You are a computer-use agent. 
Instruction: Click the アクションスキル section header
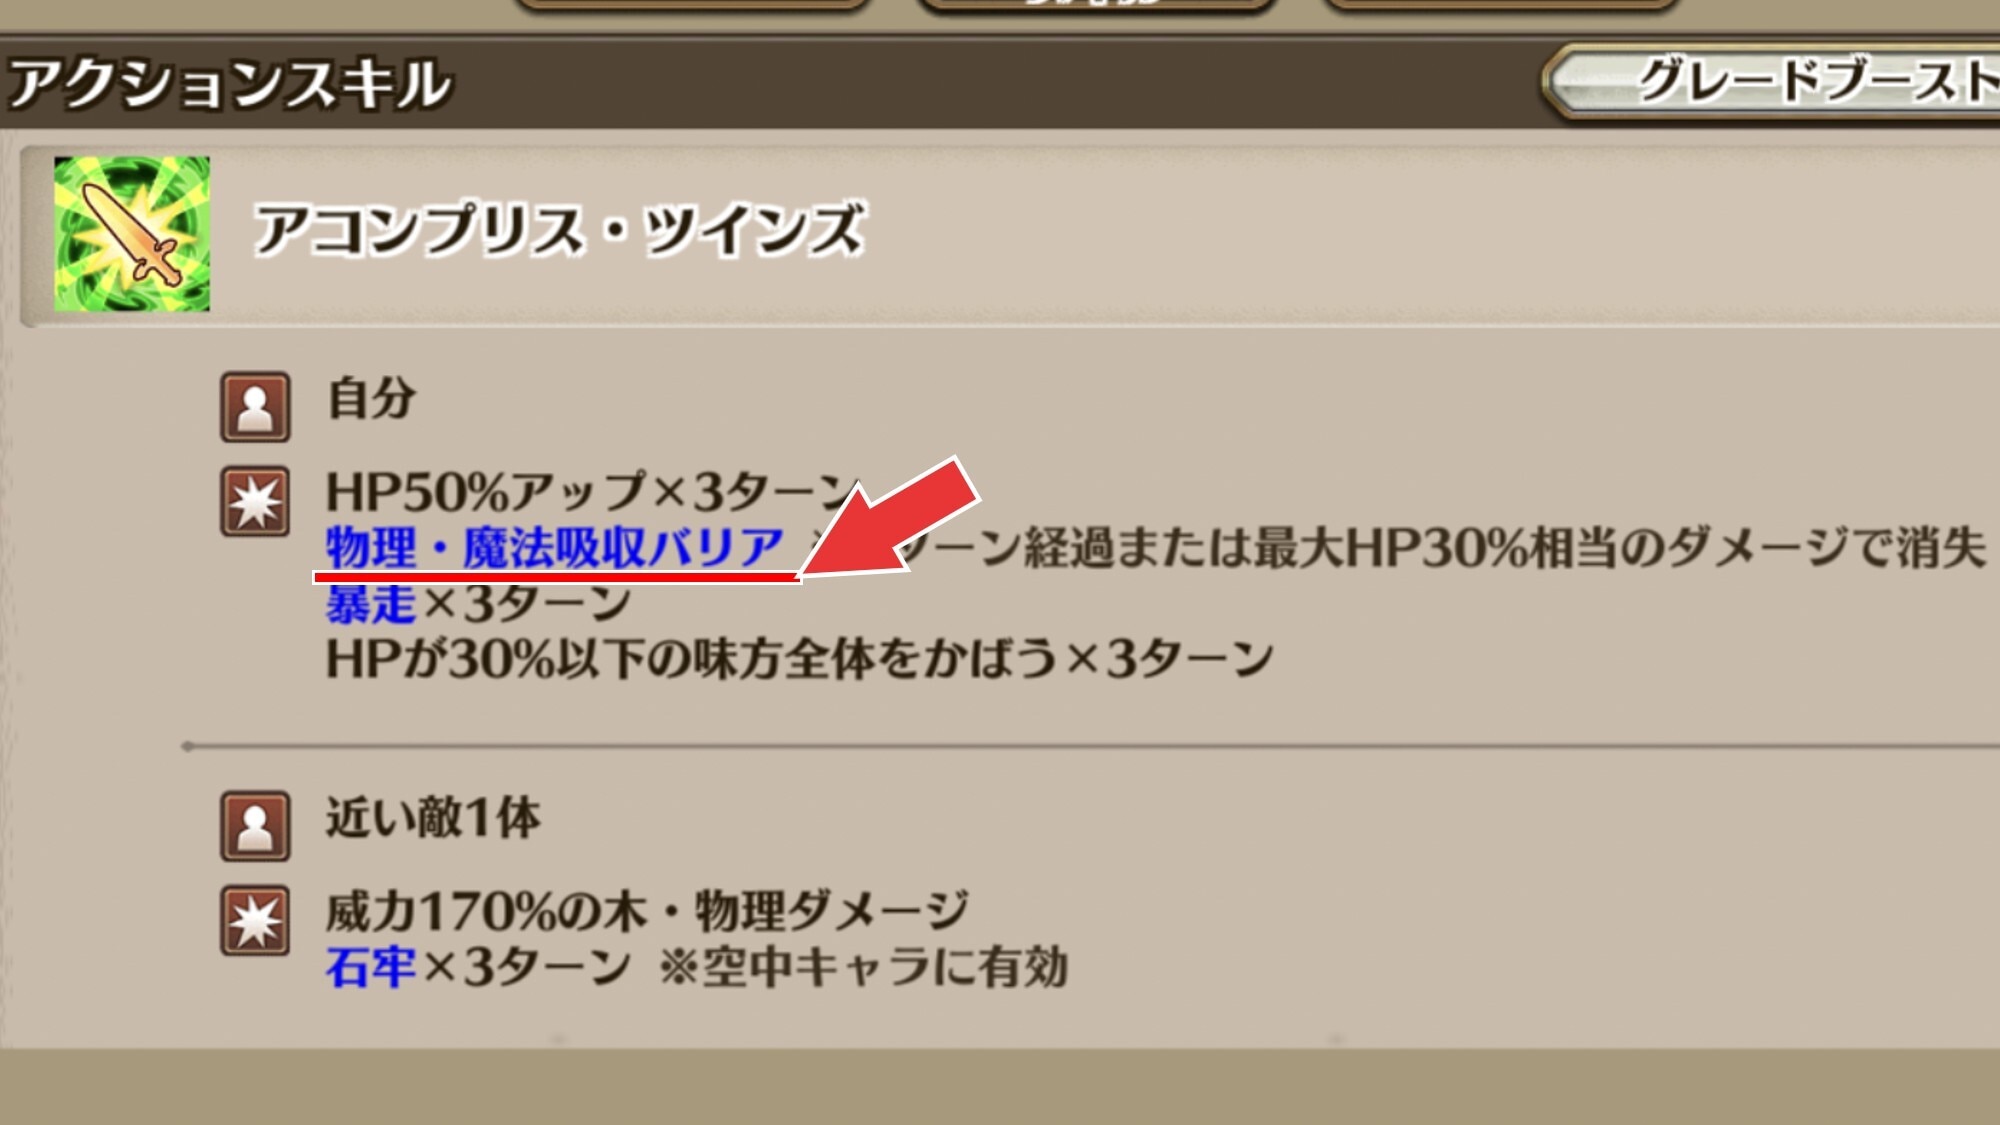(x=230, y=83)
